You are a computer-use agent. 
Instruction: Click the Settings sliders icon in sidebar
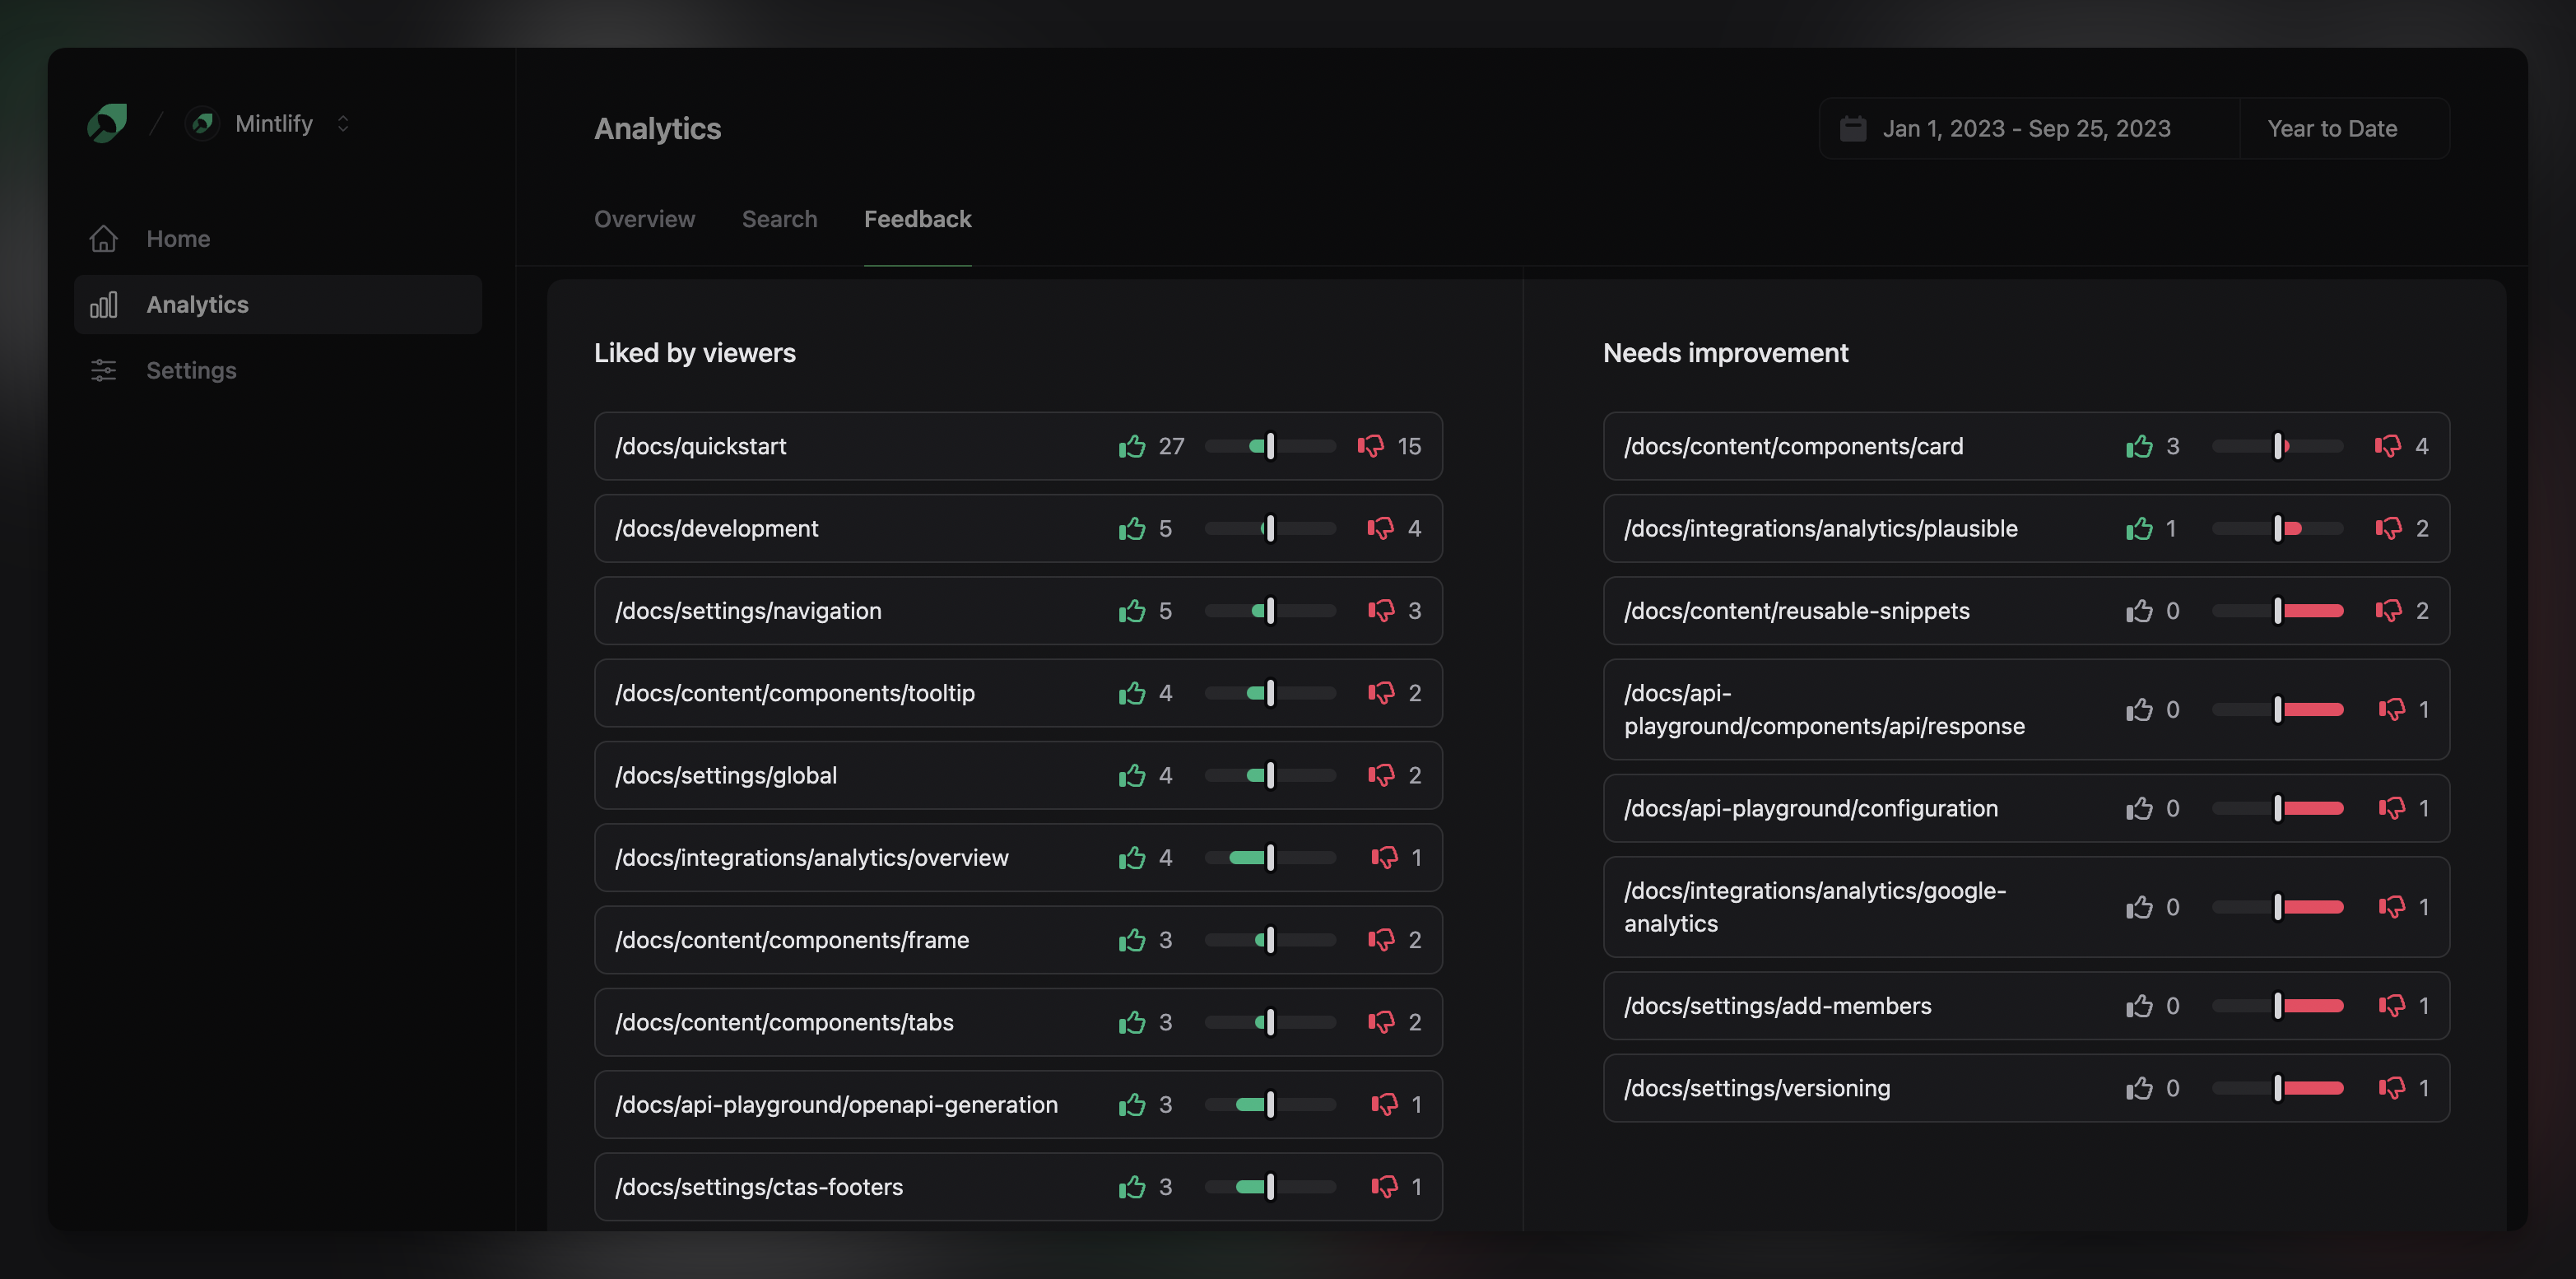coord(104,371)
